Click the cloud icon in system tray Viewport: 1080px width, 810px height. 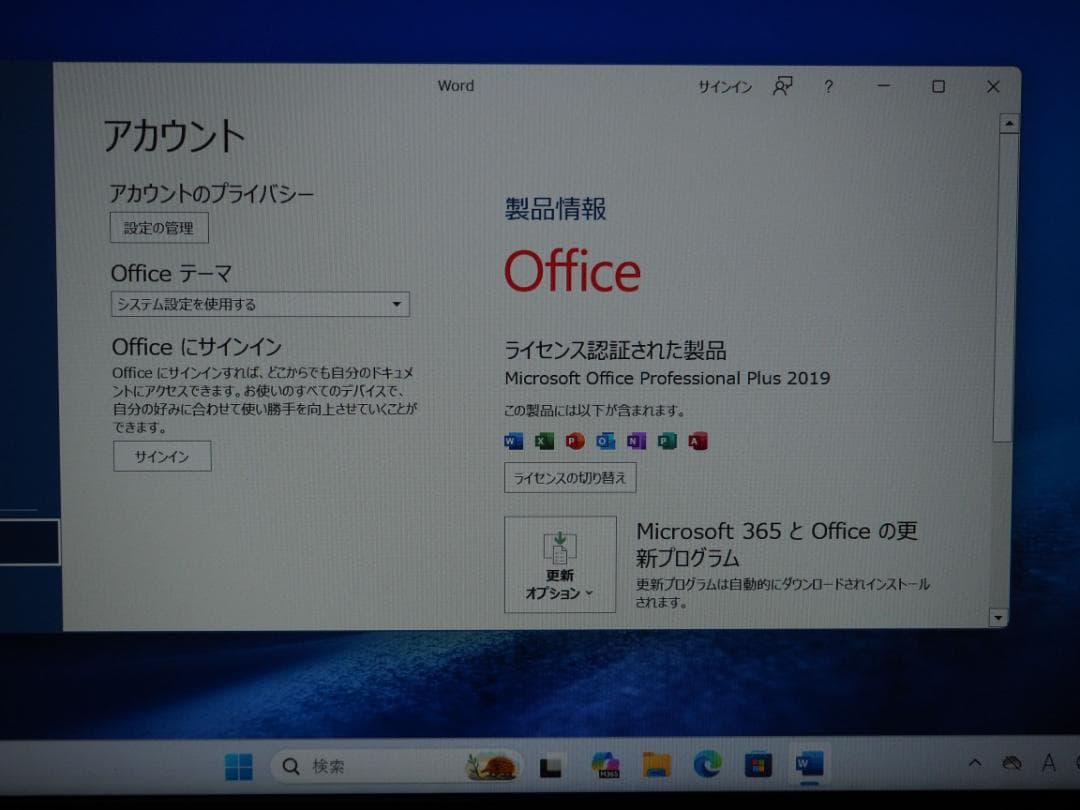[1012, 763]
